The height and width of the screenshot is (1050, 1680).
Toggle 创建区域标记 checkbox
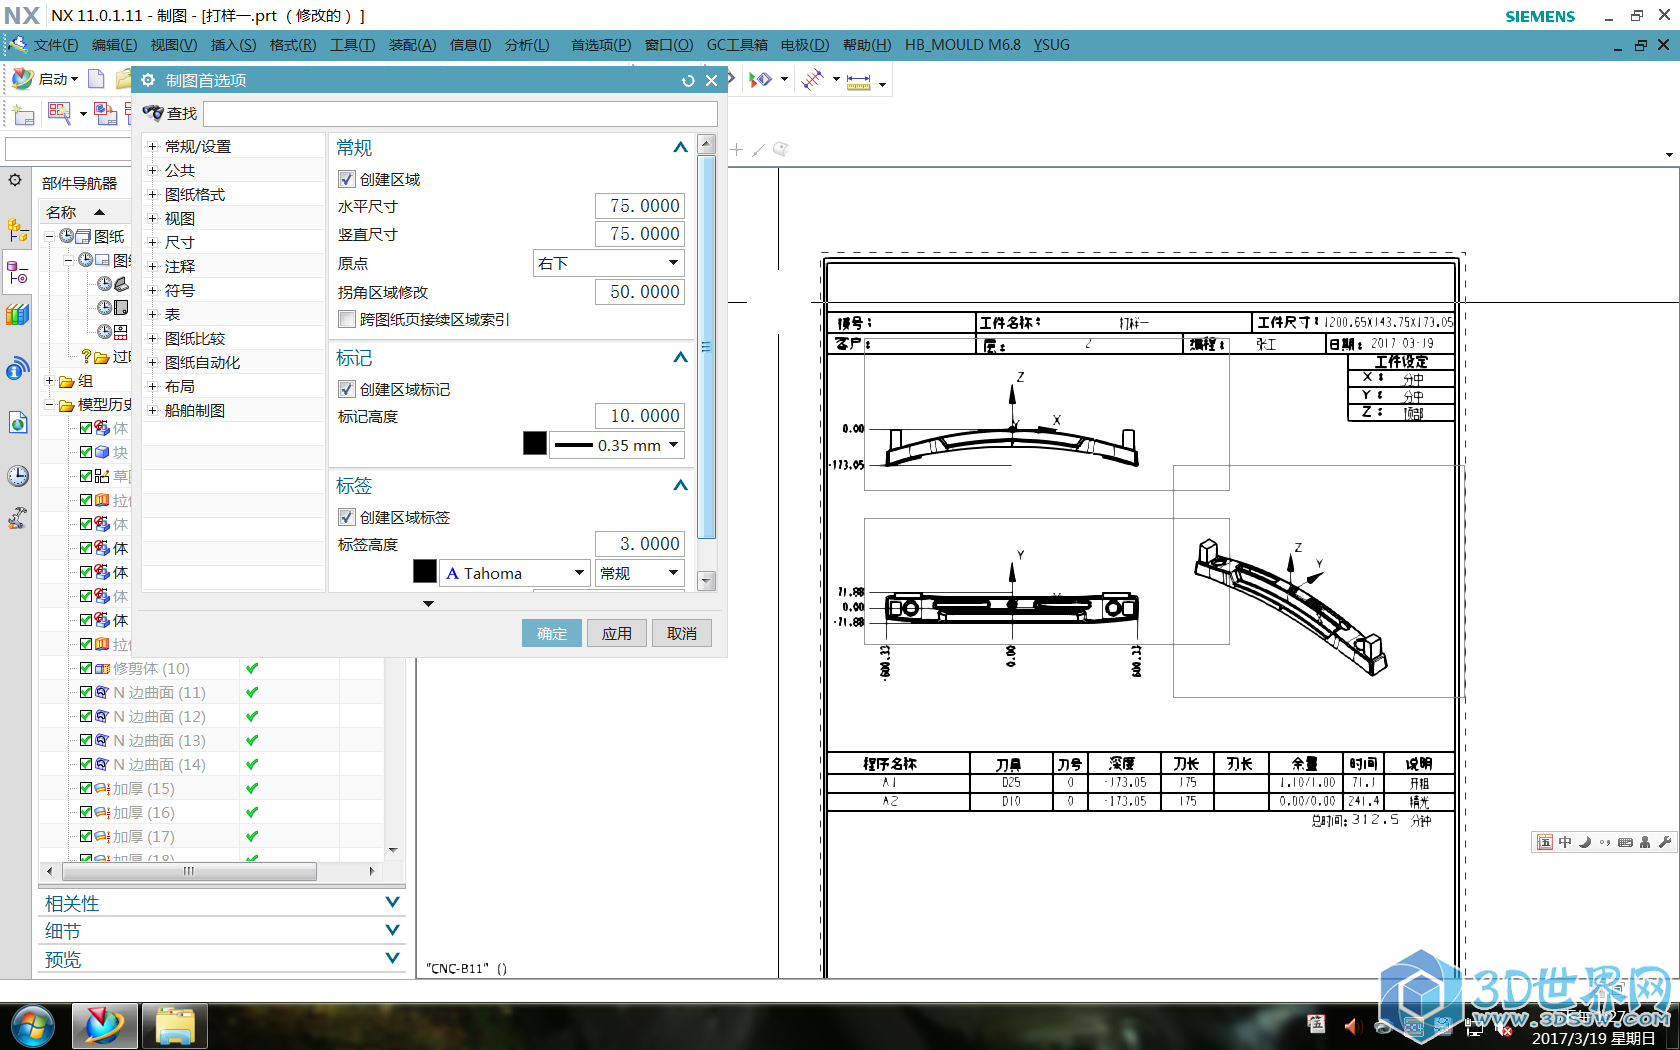[x=347, y=389]
